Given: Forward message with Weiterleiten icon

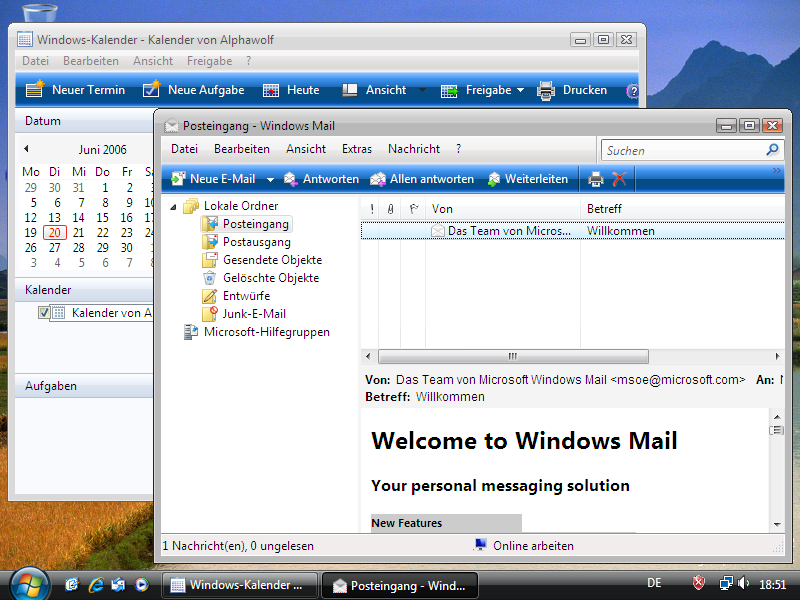Looking at the screenshot, I should click(494, 179).
